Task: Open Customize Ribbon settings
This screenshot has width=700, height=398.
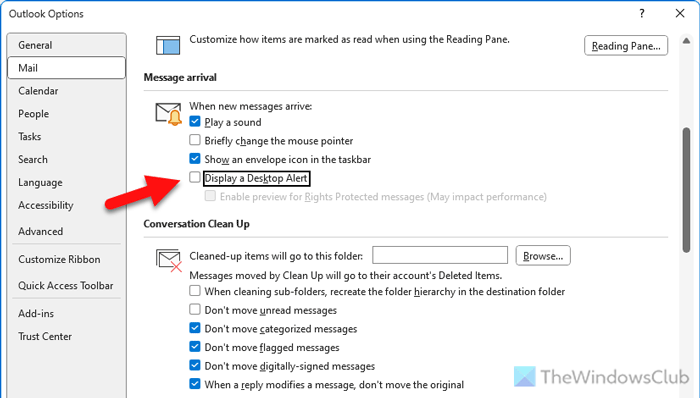Action: point(67,260)
